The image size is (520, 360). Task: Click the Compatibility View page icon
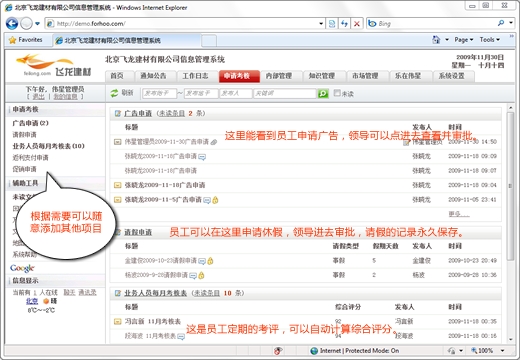coord(332,24)
